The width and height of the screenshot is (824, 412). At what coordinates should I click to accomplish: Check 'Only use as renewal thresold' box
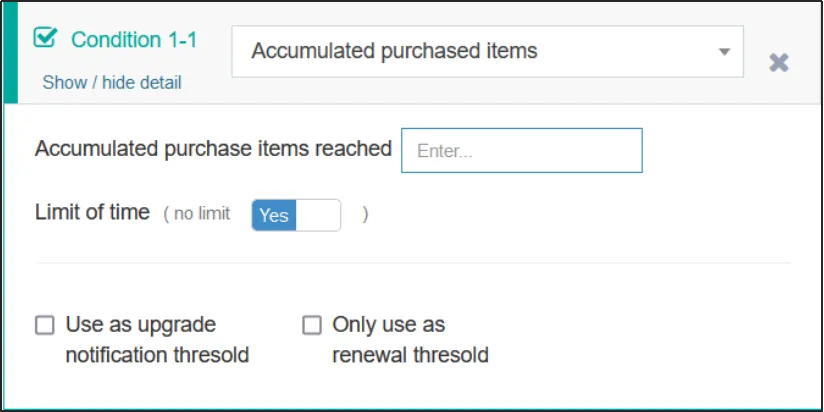[312, 325]
